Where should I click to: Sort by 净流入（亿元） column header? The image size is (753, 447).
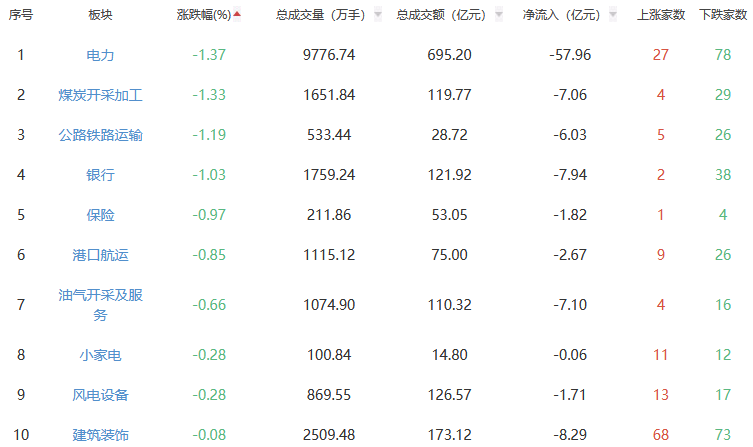click(562, 15)
